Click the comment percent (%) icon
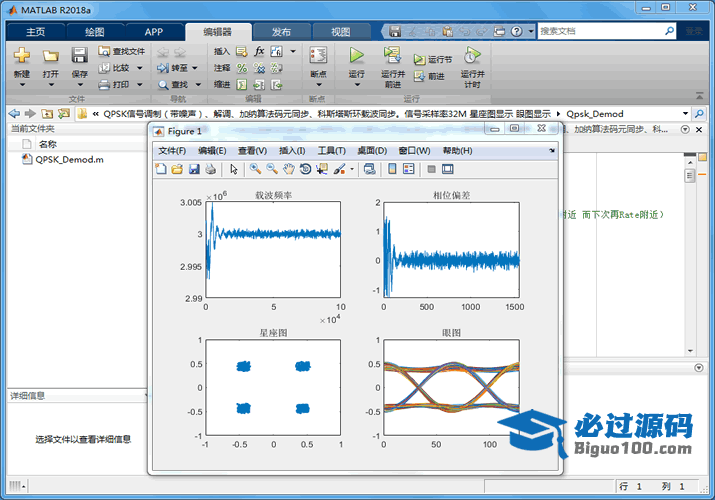Viewport: 715px width, 500px height. tap(242, 68)
